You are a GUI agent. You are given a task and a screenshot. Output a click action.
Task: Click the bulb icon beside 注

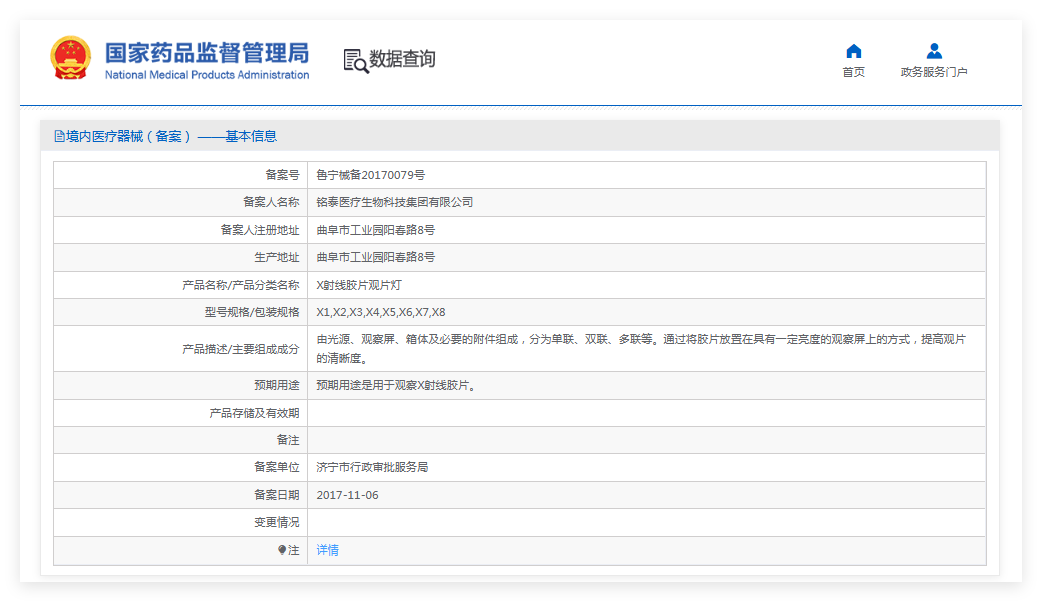[282, 550]
